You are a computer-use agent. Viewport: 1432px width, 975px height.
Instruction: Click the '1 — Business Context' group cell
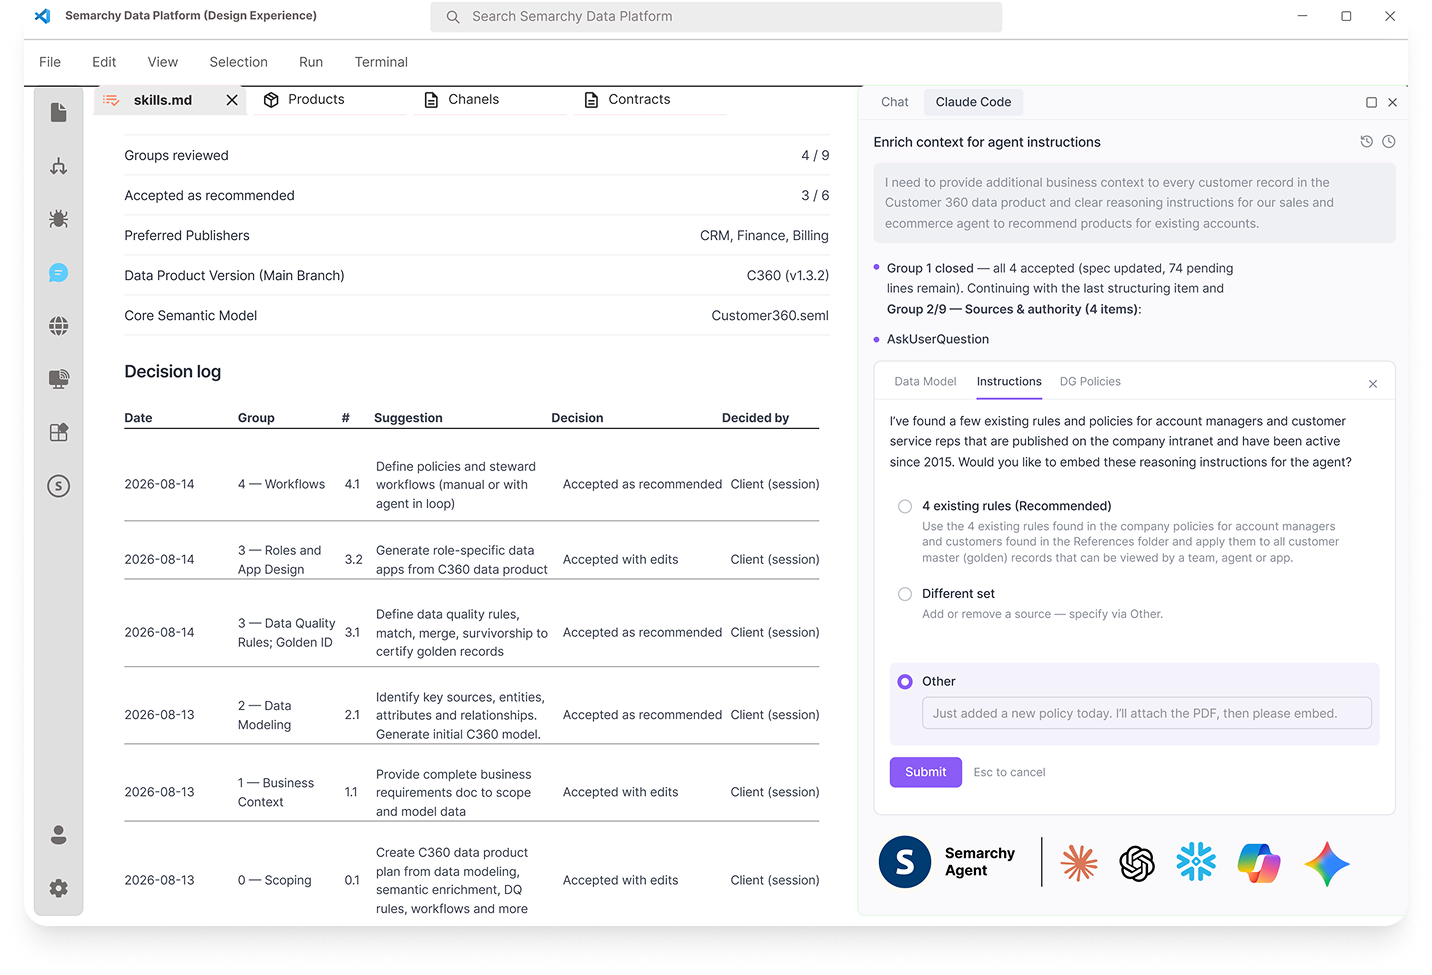(276, 792)
